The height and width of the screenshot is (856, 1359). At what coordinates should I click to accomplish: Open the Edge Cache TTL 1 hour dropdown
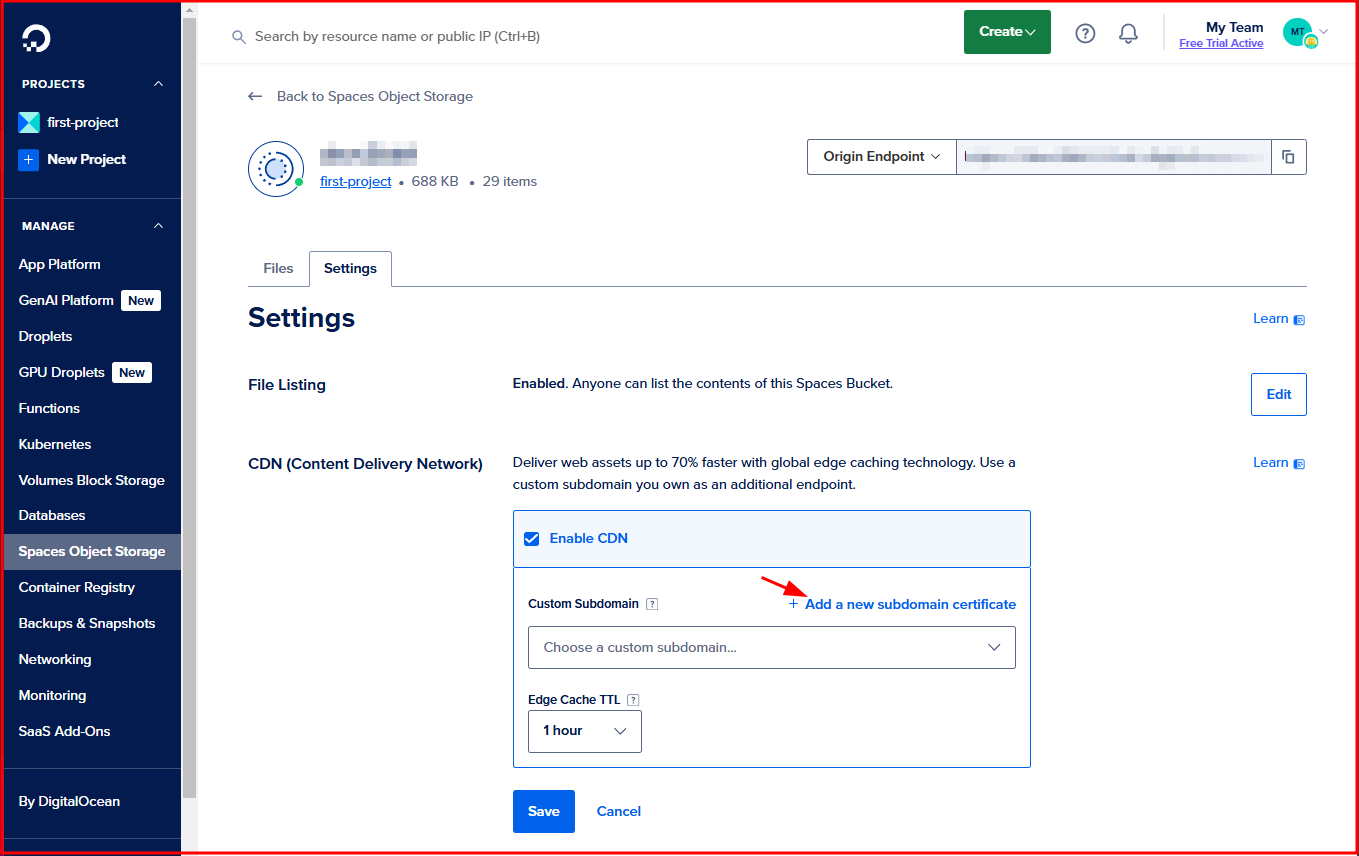coord(585,731)
